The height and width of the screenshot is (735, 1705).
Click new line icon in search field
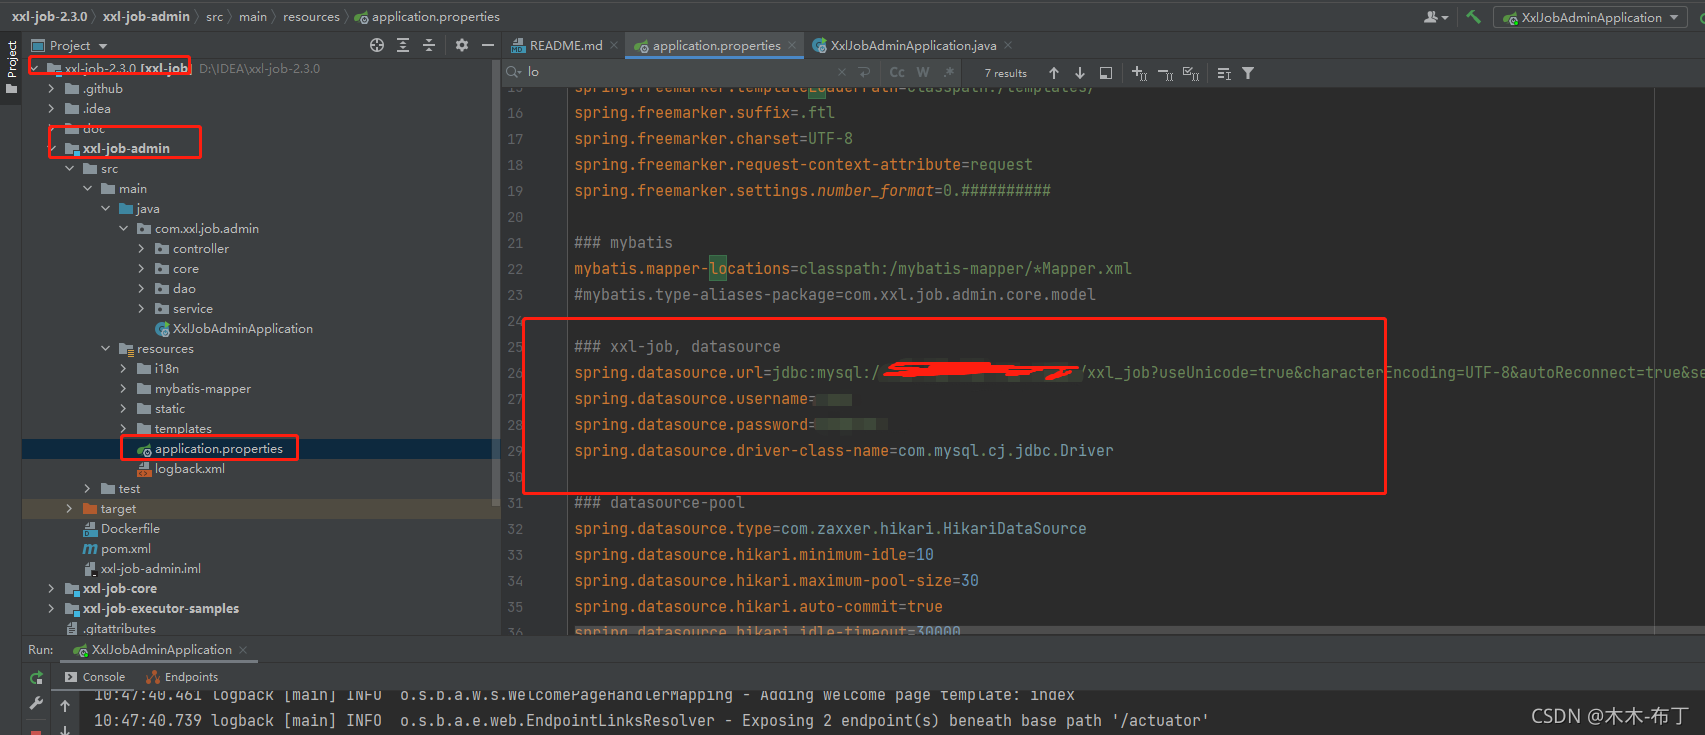pyautogui.click(x=865, y=72)
